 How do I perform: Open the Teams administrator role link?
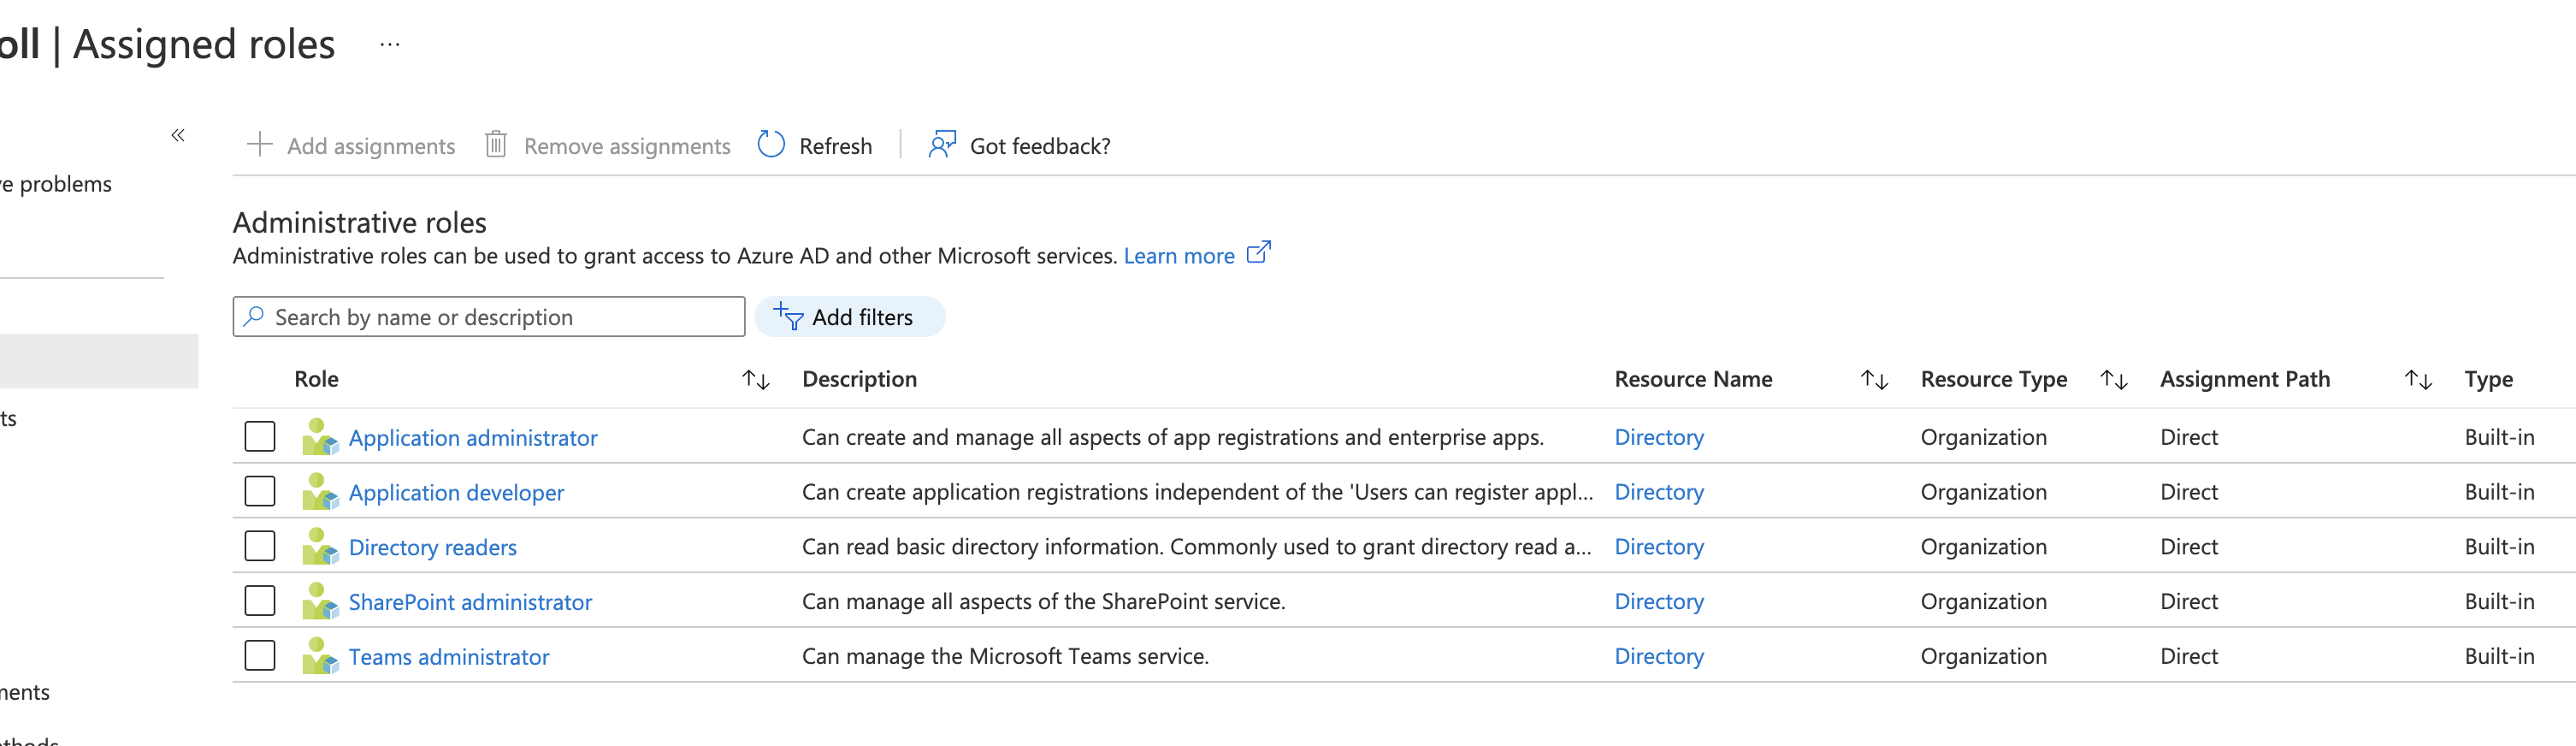click(x=449, y=657)
